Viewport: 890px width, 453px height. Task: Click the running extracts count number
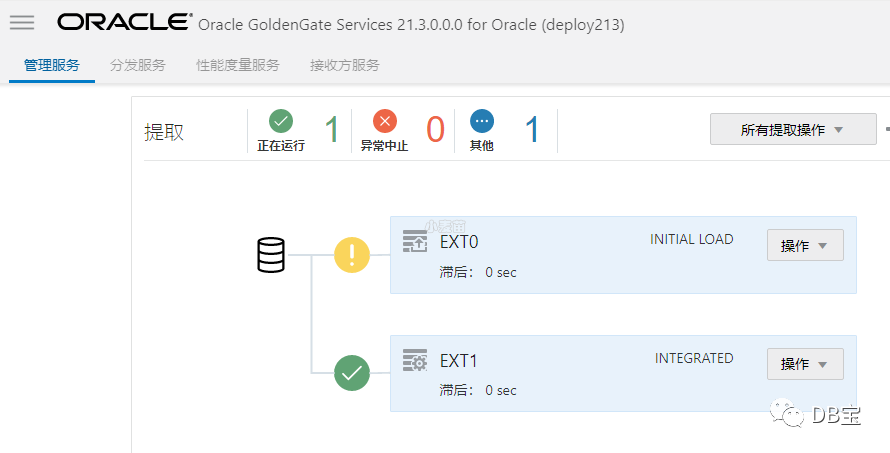(x=332, y=129)
